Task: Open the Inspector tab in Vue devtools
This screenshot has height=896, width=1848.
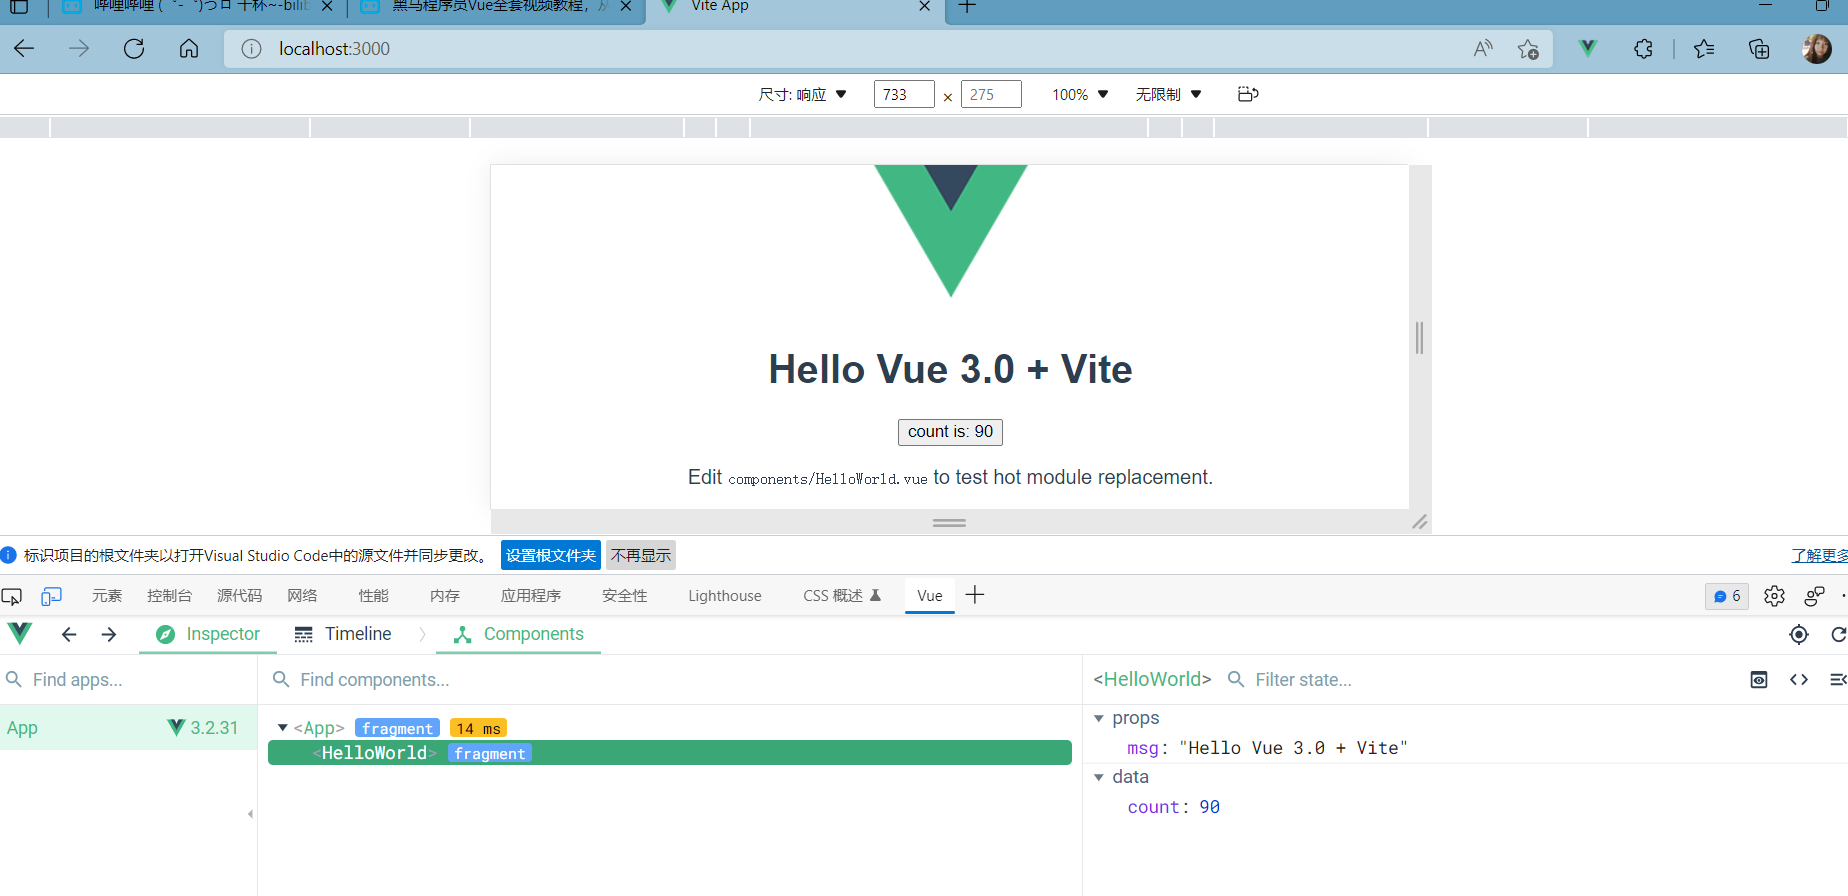Action: click(x=208, y=634)
